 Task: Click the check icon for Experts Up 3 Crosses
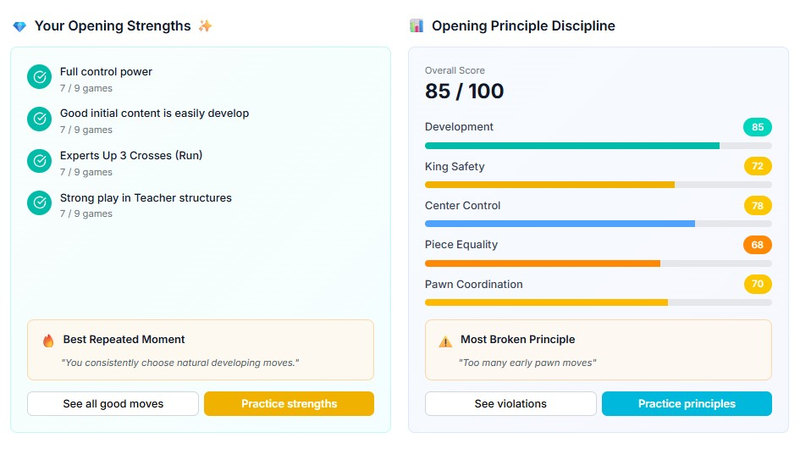tap(39, 161)
